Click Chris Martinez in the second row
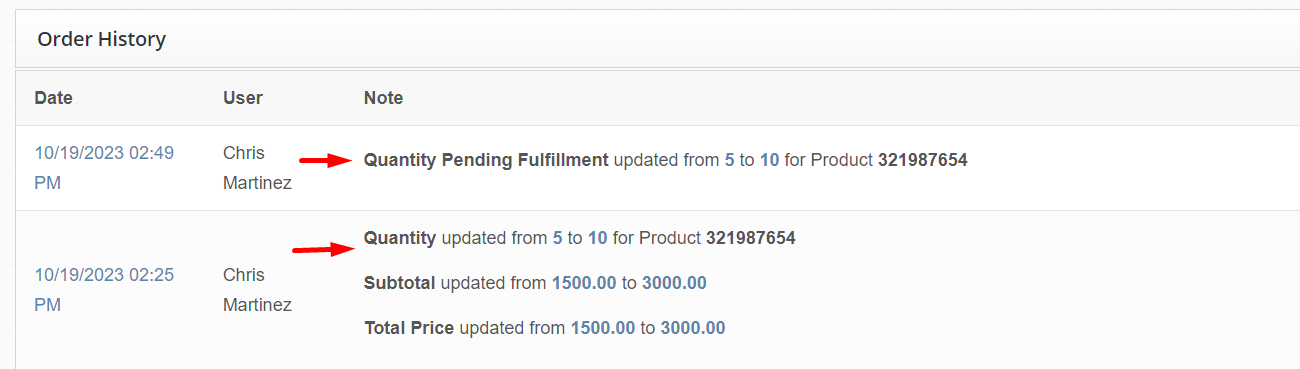Image resolution: width=1300 pixels, height=369 pixels. click(257, 290)
